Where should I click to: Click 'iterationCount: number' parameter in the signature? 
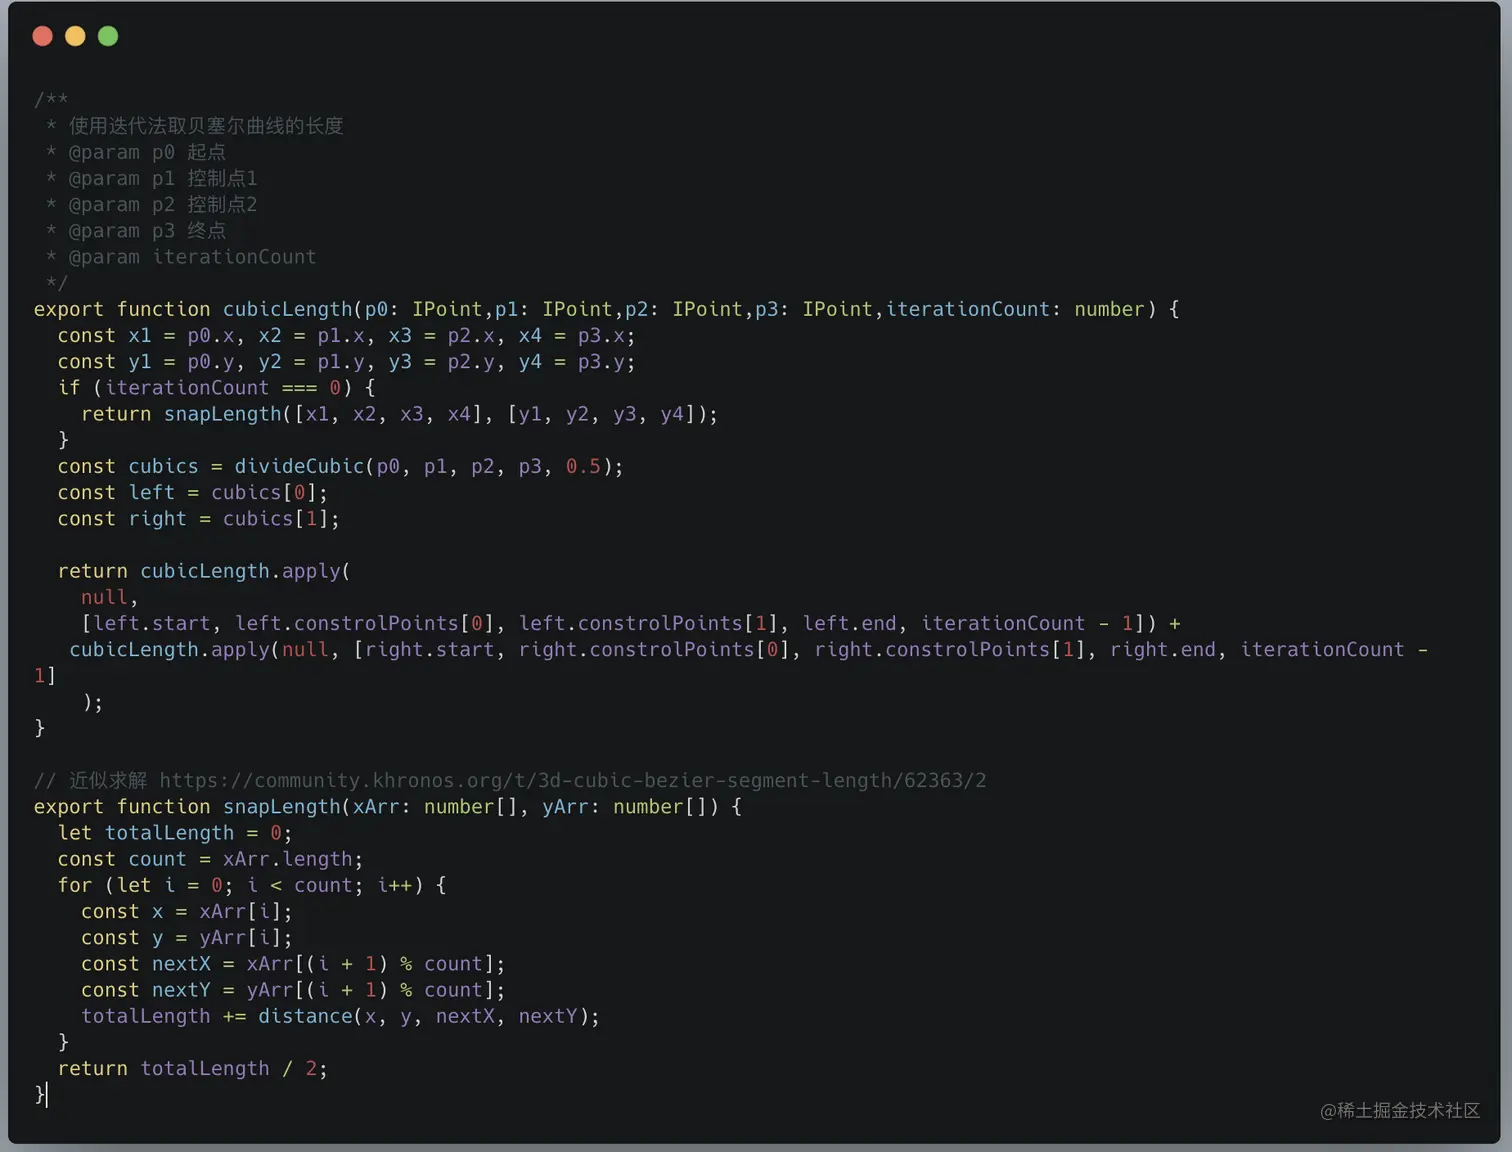[1016, 309]
